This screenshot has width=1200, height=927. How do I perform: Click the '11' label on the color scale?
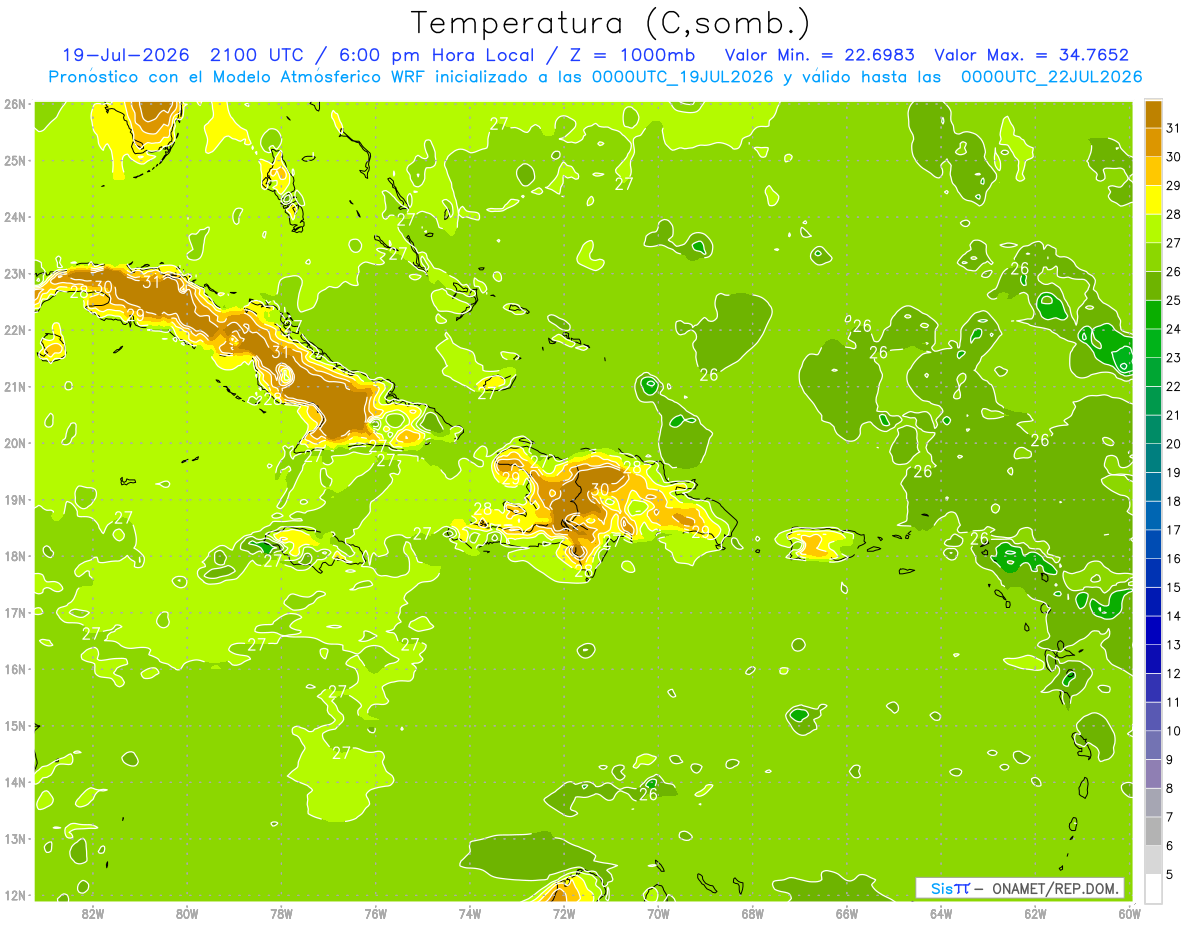[x=1173, y=702]
